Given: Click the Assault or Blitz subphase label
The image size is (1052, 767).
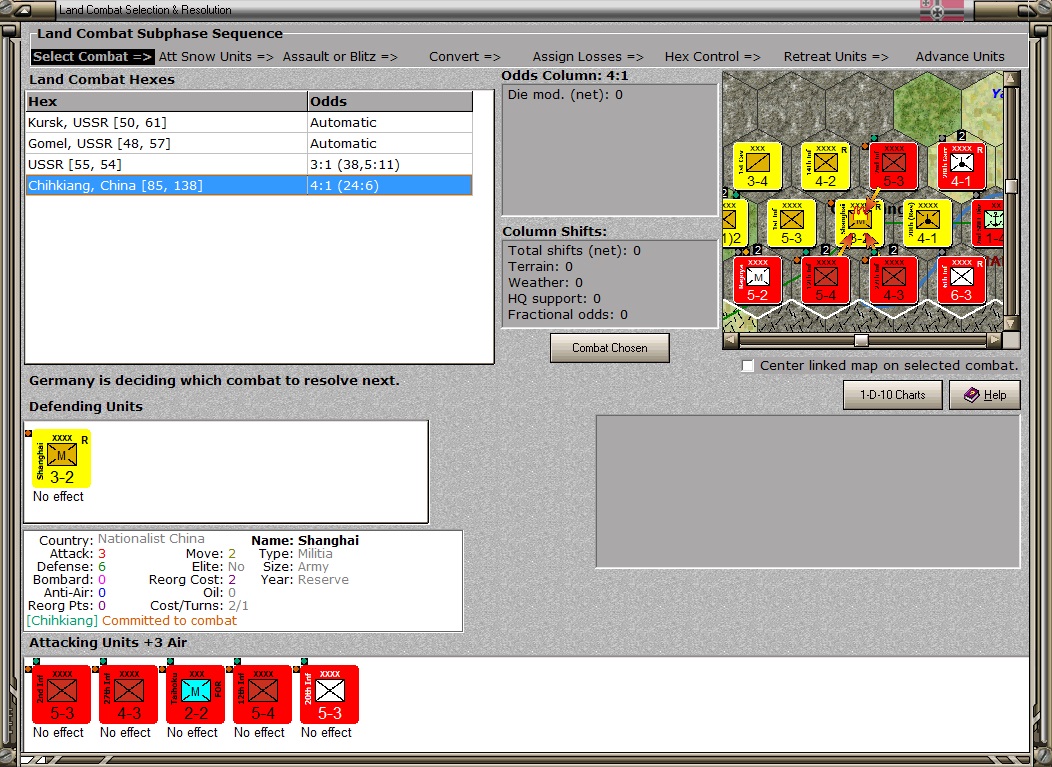Looking at the screenshot, I should point(340,57).
